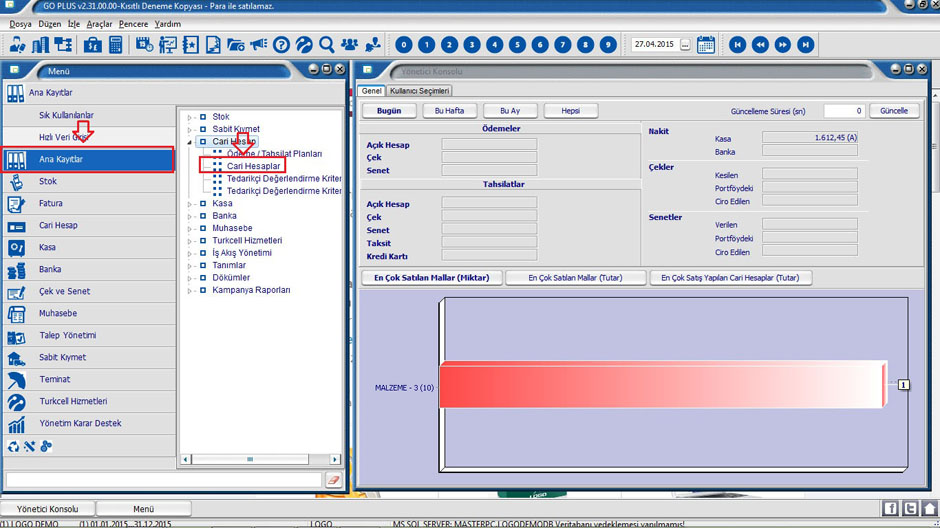Image resolution: width=940 pixels, height=528 pixels.
Task: Click the eraser icon beside search field
Action: (334, 479)
